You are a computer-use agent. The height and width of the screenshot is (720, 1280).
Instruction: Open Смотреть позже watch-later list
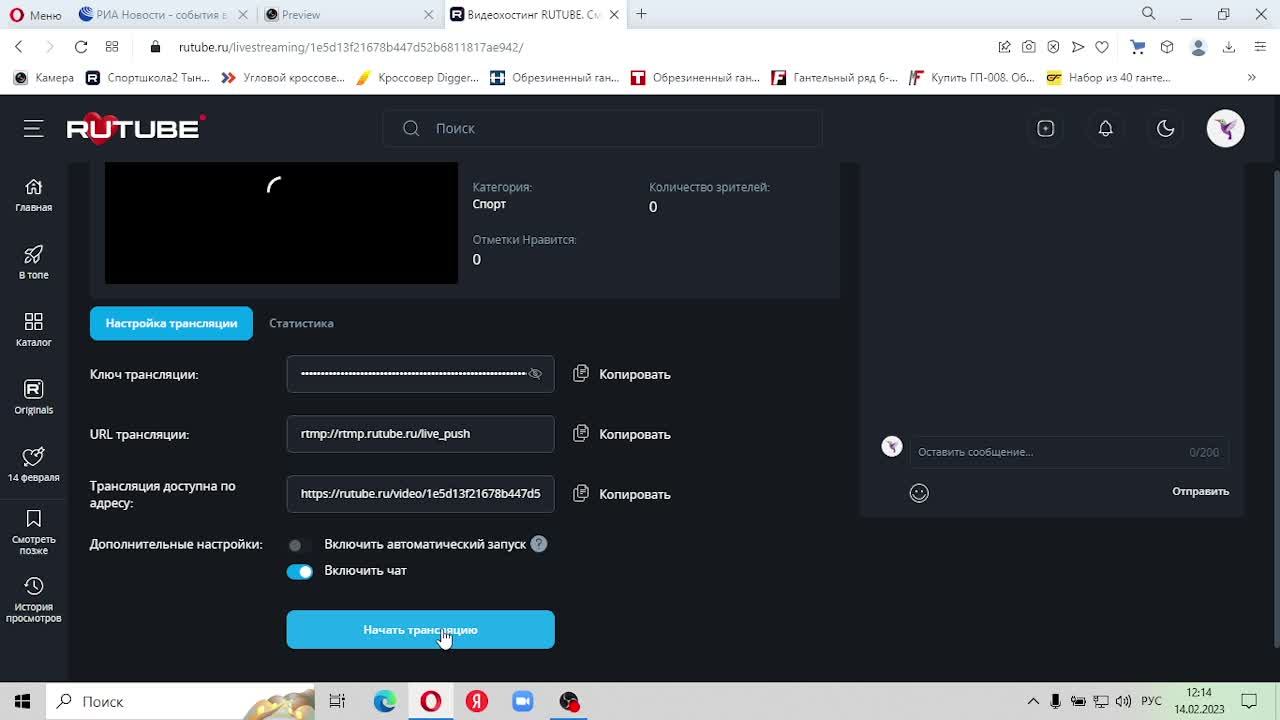click(x=33, y=532)
